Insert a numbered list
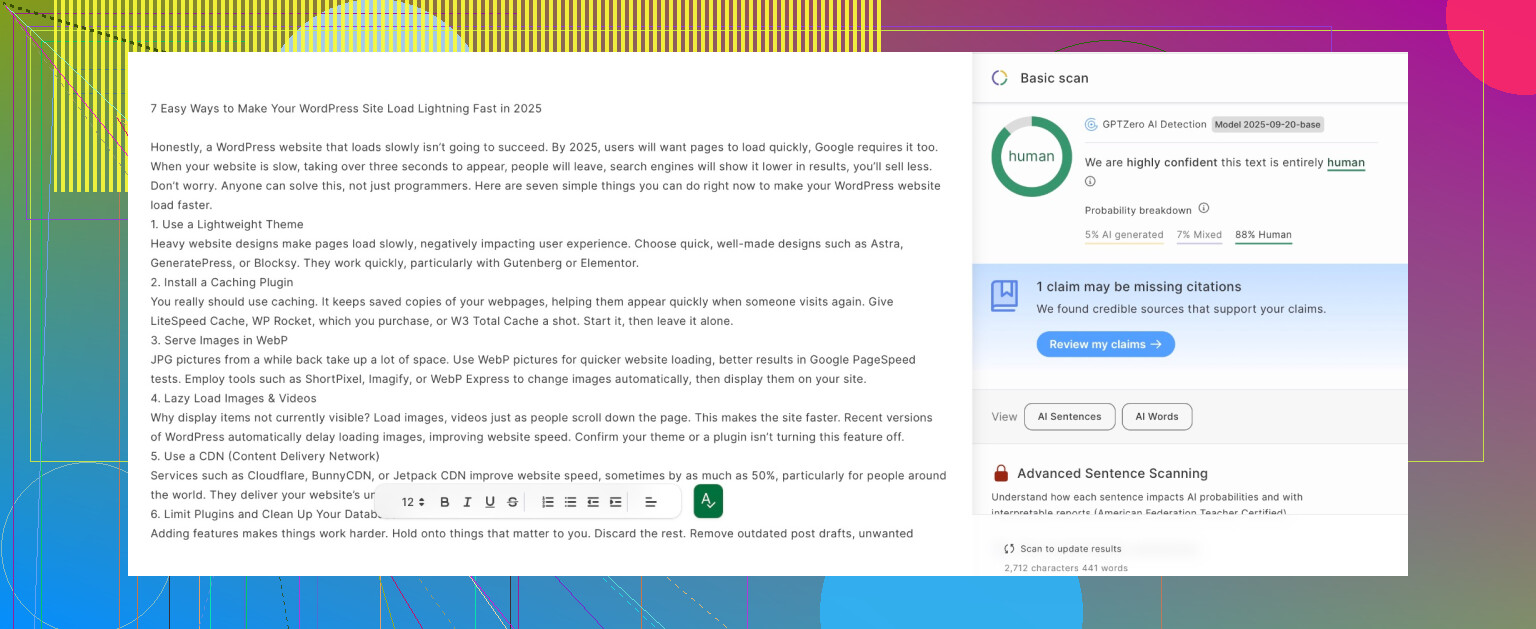This screenshot has width=1536, height=629. 548,502
